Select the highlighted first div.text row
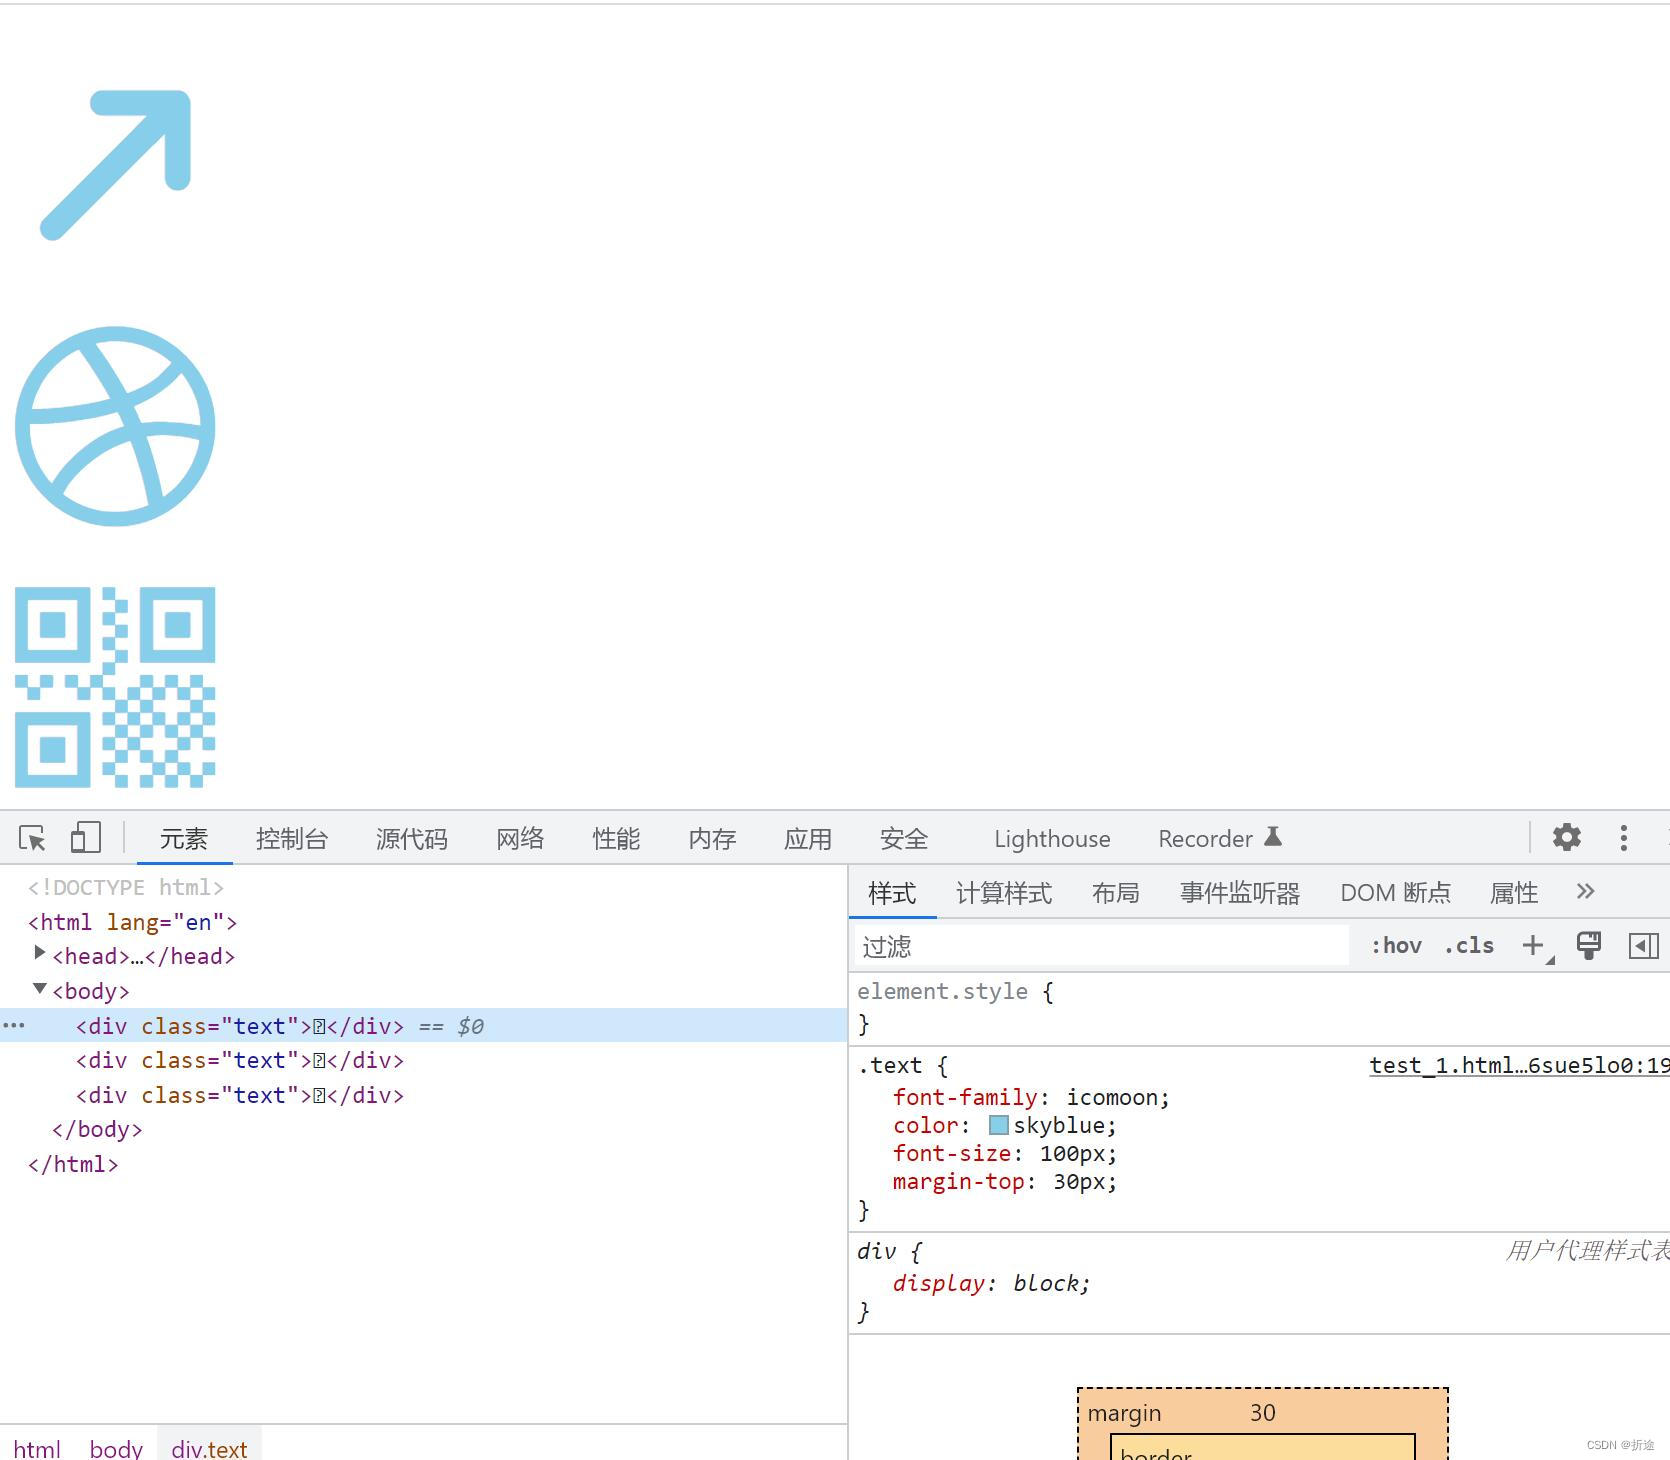This screenshot has width=1670, height=1460. point(423,1026)
